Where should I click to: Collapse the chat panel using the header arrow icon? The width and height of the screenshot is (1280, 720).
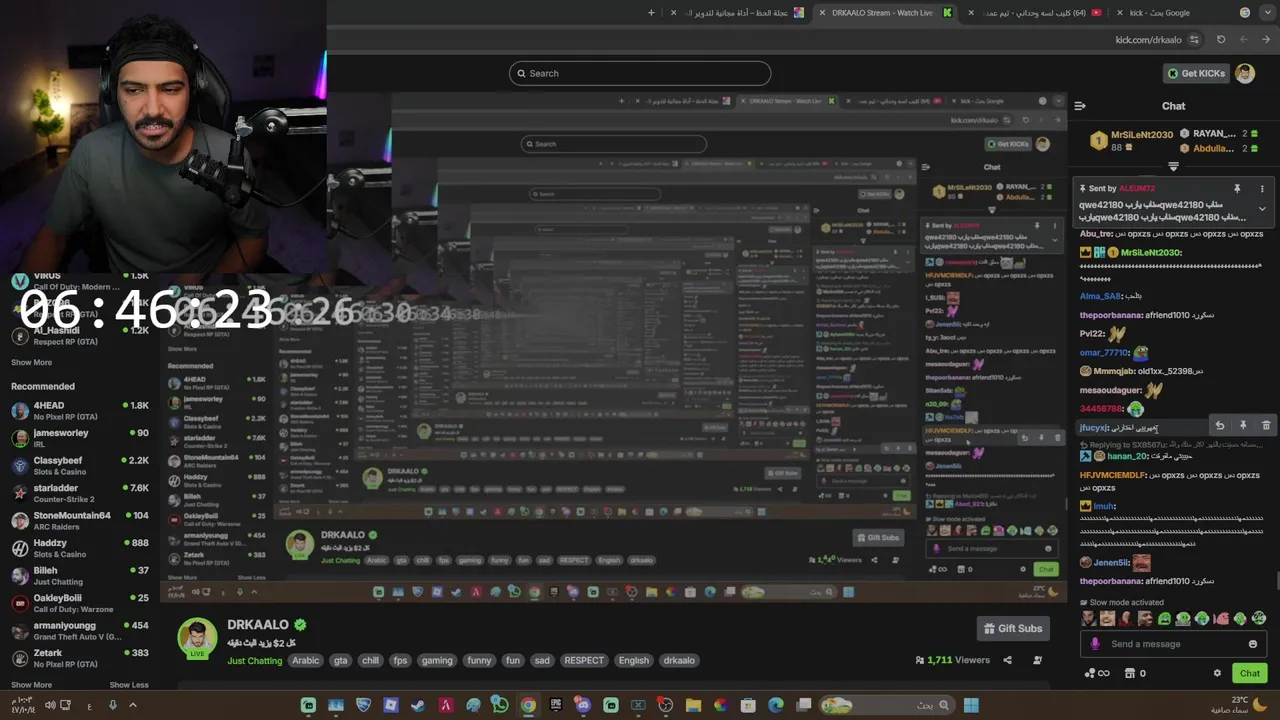pos(1080,106)
